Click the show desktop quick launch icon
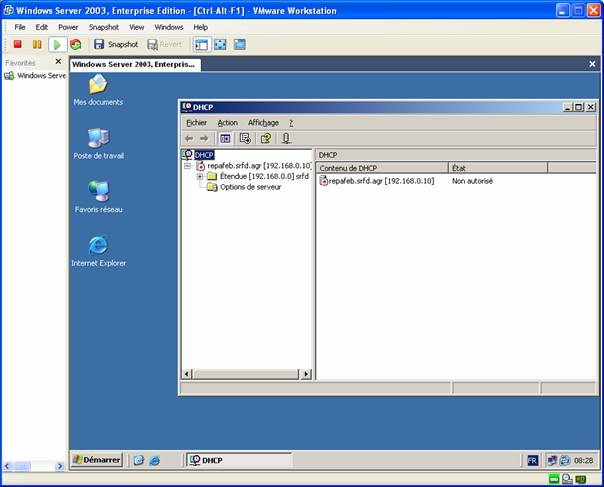 (x=139, y=460)
